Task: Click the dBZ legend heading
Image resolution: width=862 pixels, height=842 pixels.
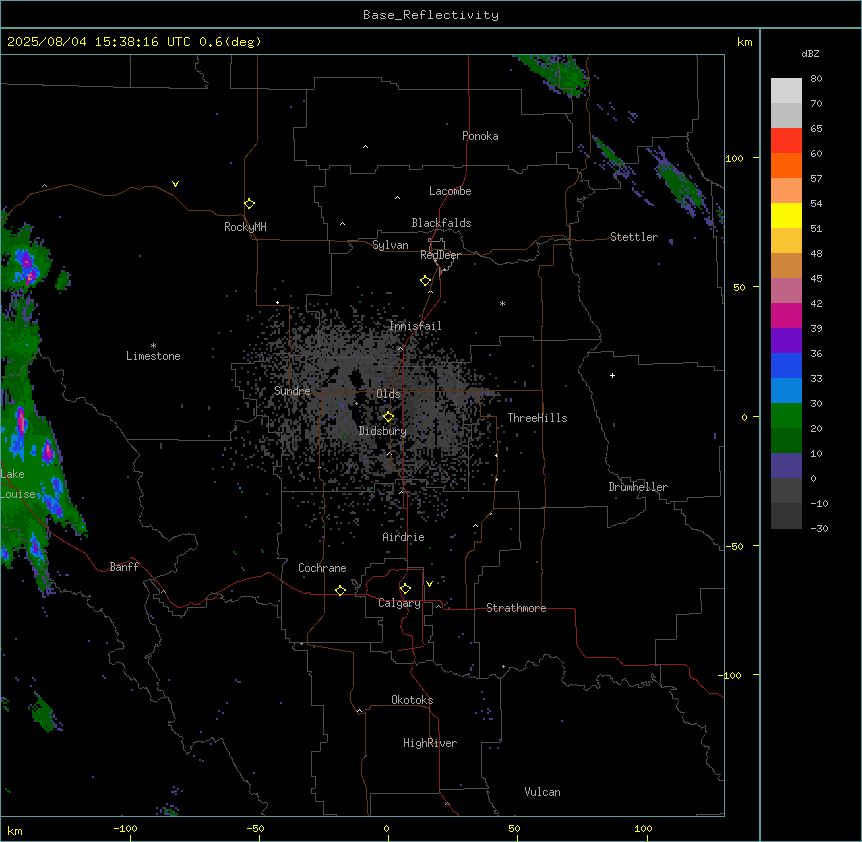Action: (x=810, y=53)
